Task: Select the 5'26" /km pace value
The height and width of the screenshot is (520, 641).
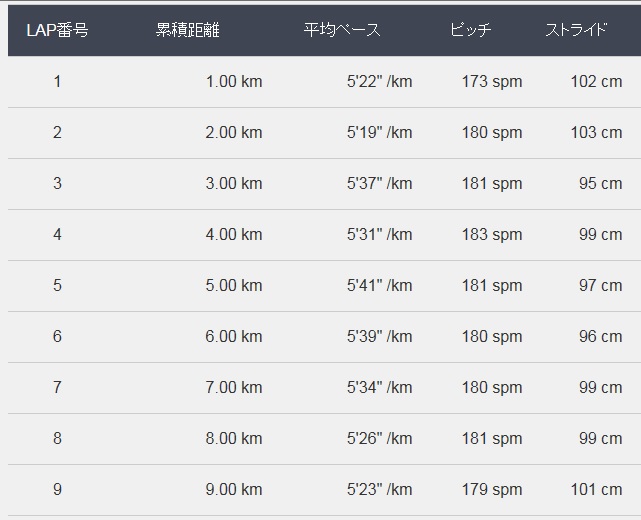Action: (379, 438)
